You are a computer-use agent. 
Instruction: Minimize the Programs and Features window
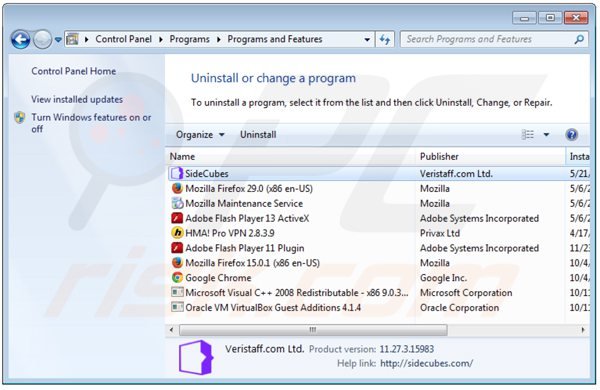point(525,18)
